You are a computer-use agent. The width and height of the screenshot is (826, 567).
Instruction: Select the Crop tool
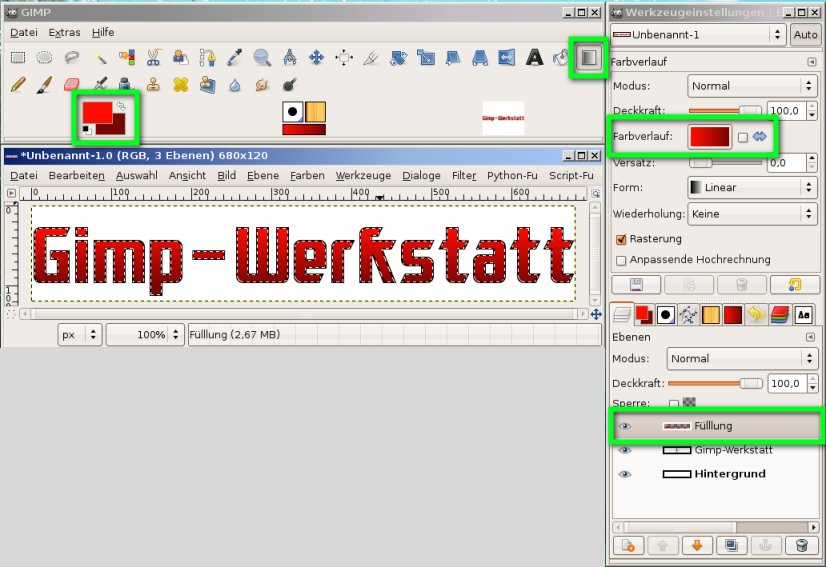[371, 57]
